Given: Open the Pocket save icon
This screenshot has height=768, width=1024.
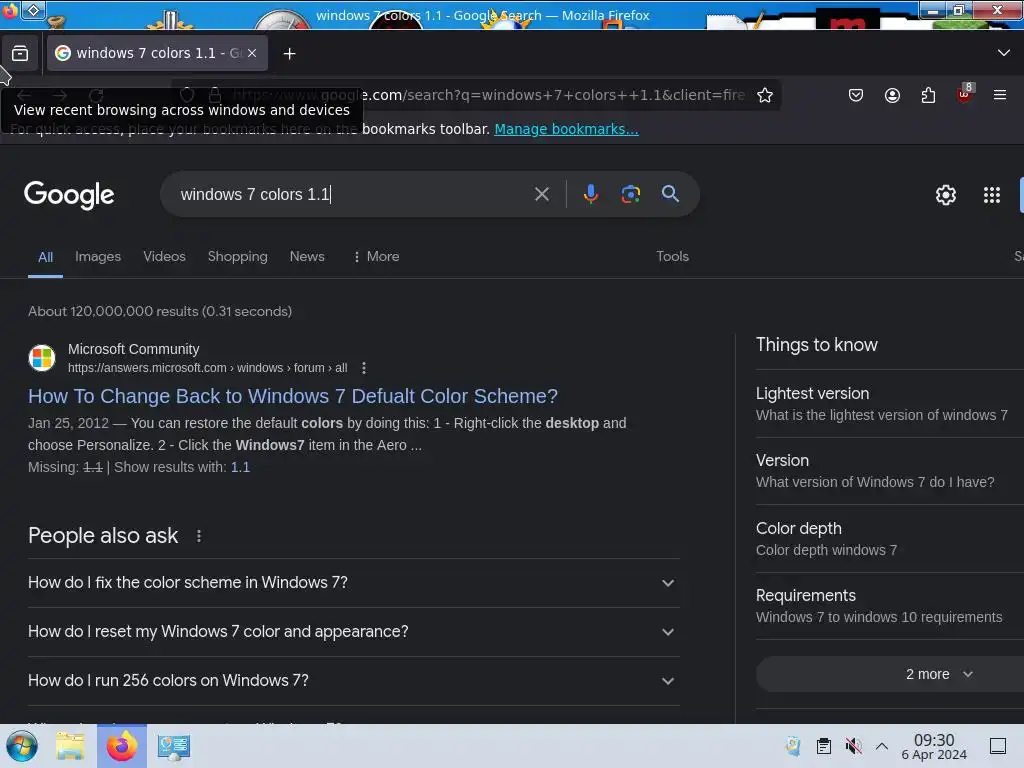Looking at the screenshot, I should point(856,95).
